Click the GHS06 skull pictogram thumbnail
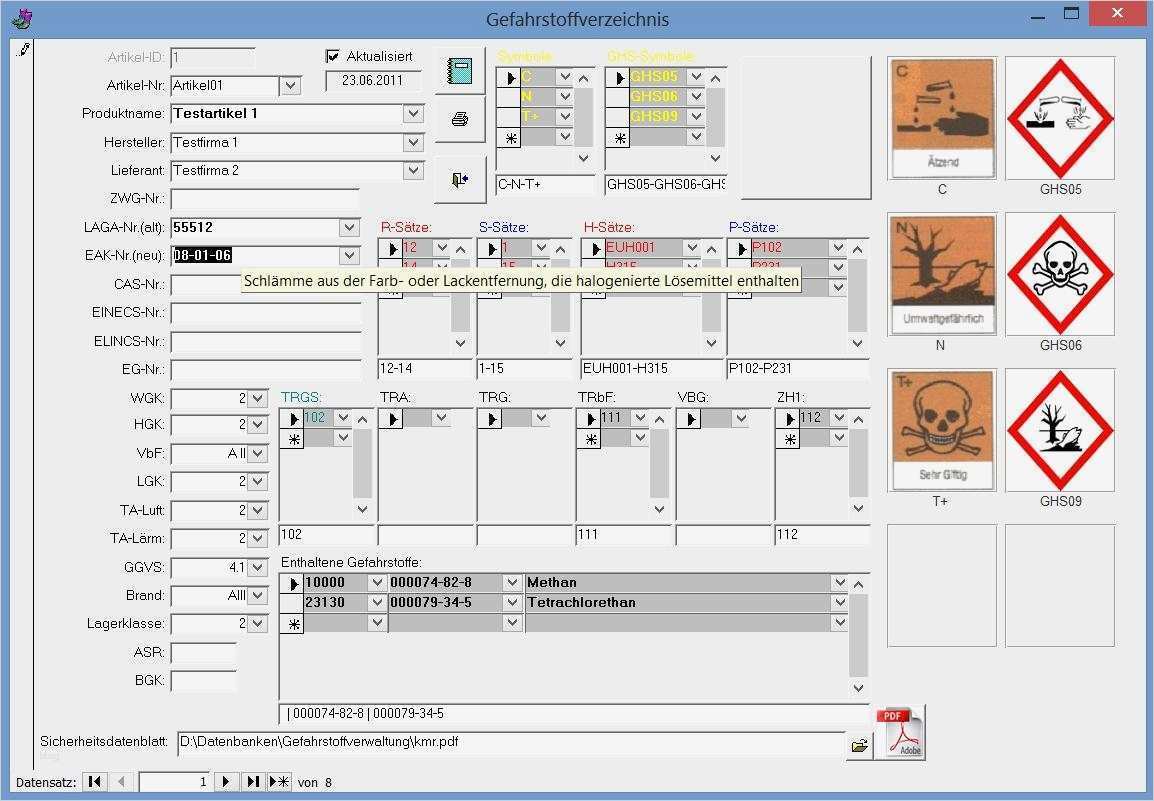Image resolution: width=1154 pixels, height=801 pixels. point(1059,272)
